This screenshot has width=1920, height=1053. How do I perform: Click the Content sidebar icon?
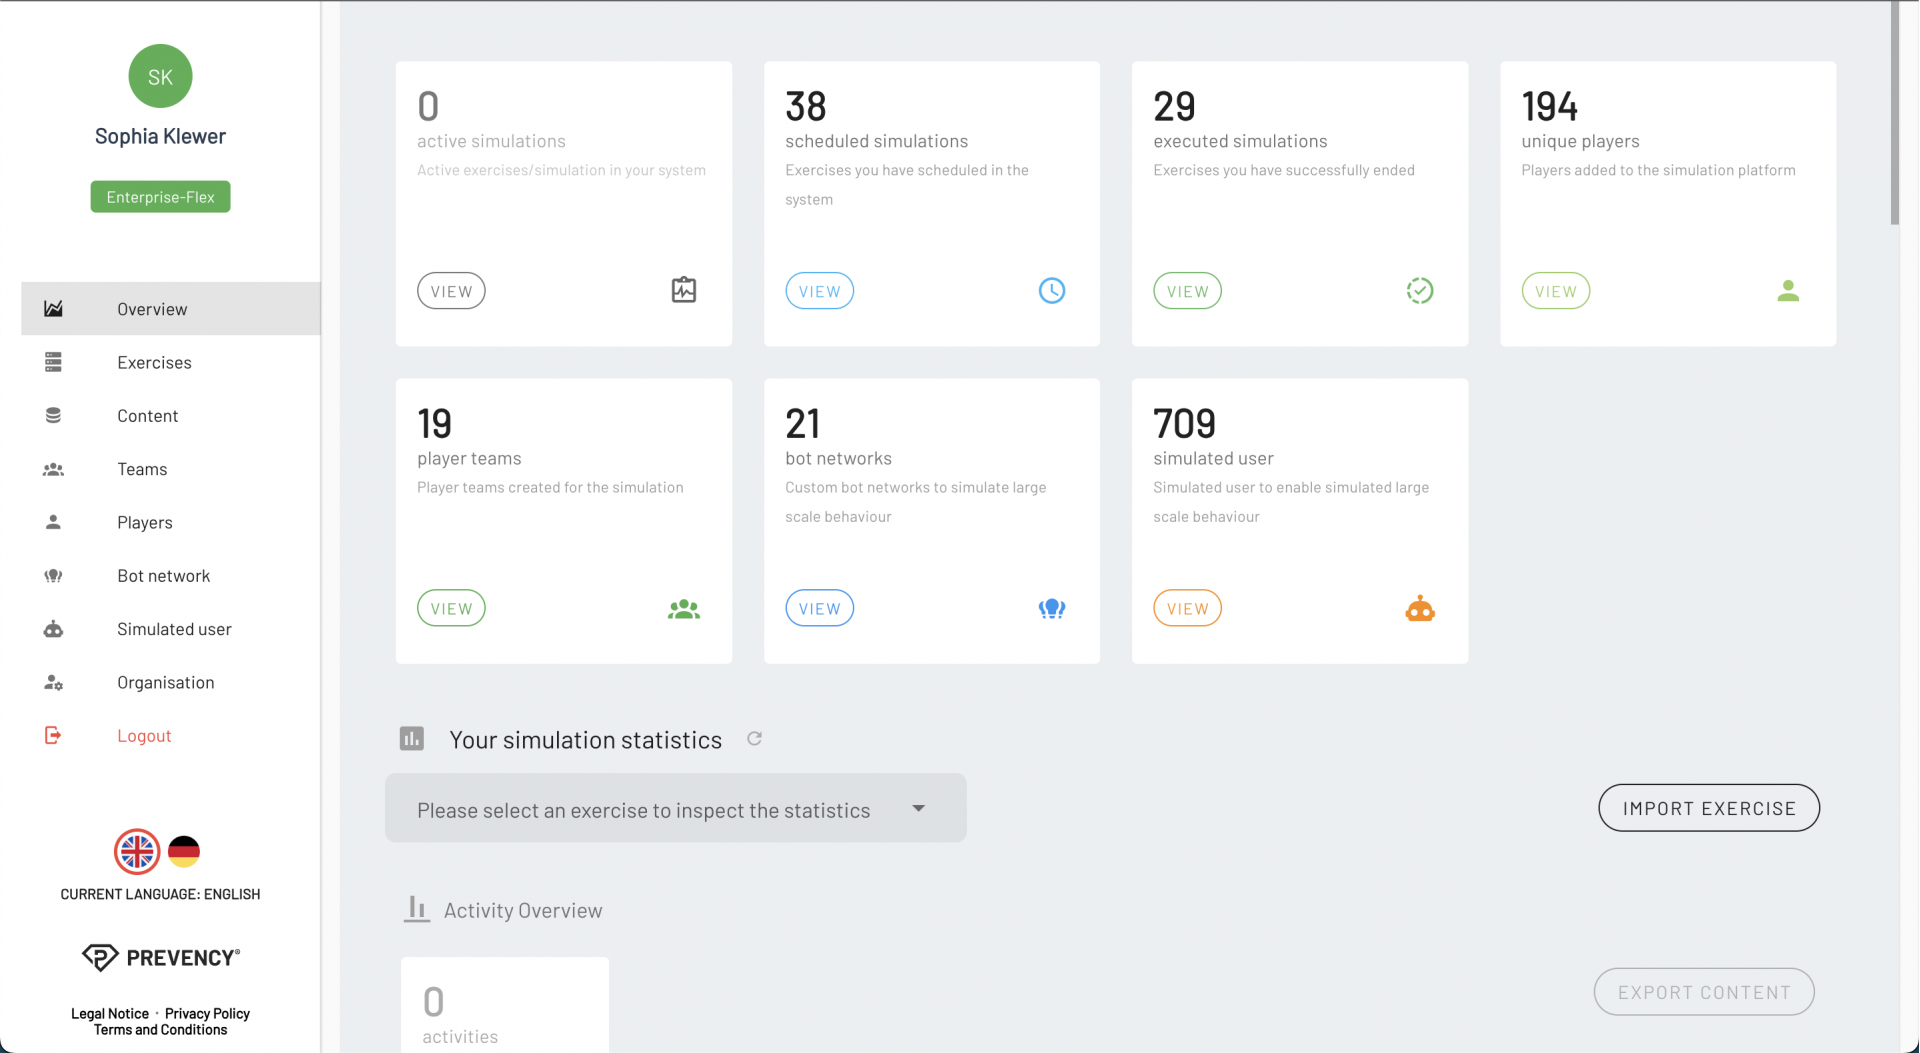[53, 415]
